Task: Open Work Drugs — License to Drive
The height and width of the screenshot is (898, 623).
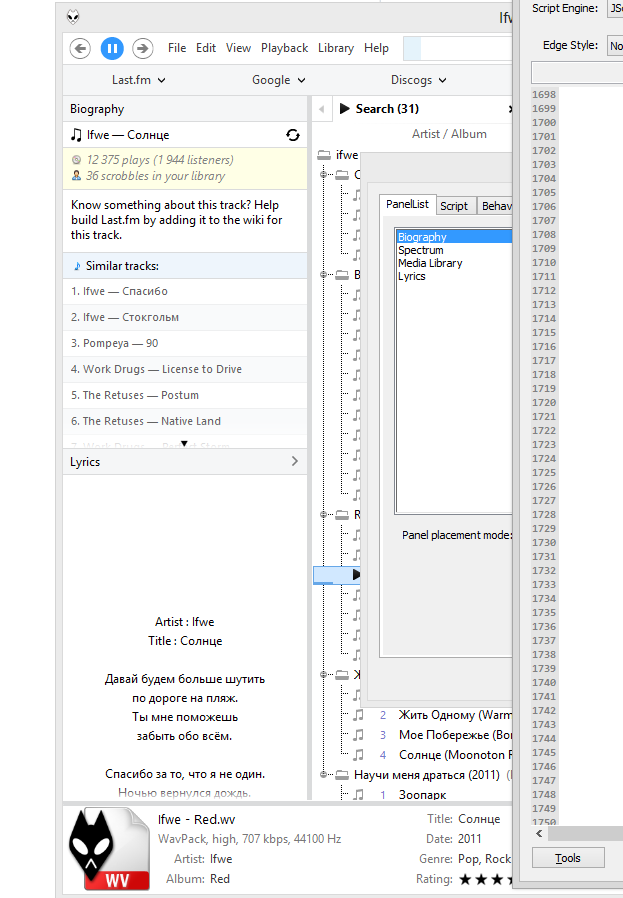Action: pos(185,369)
